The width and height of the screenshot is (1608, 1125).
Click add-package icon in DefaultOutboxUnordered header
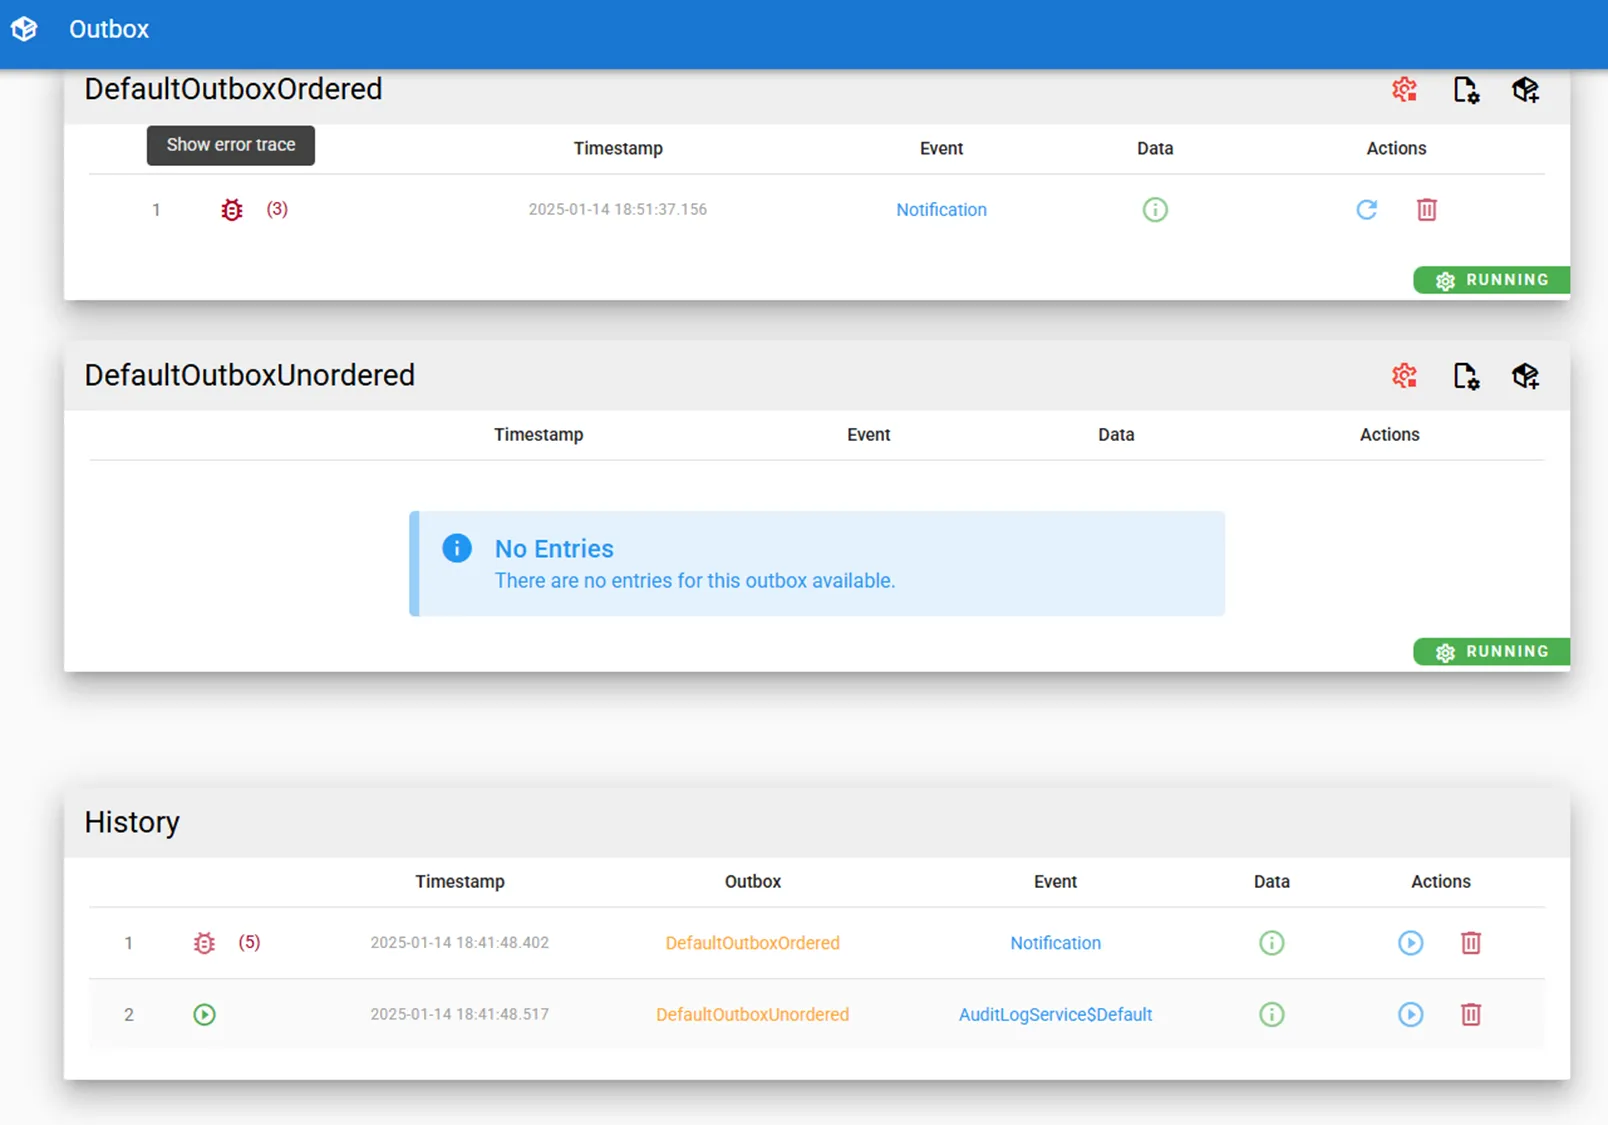coord(1525,376)
